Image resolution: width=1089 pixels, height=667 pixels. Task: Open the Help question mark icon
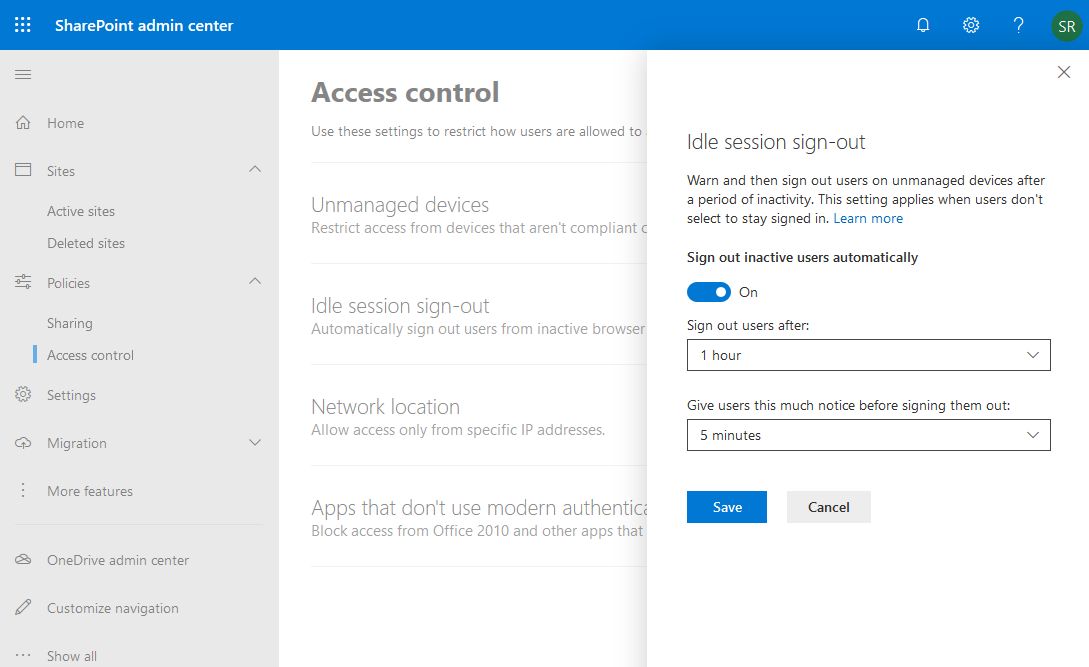pos(1018,24)
